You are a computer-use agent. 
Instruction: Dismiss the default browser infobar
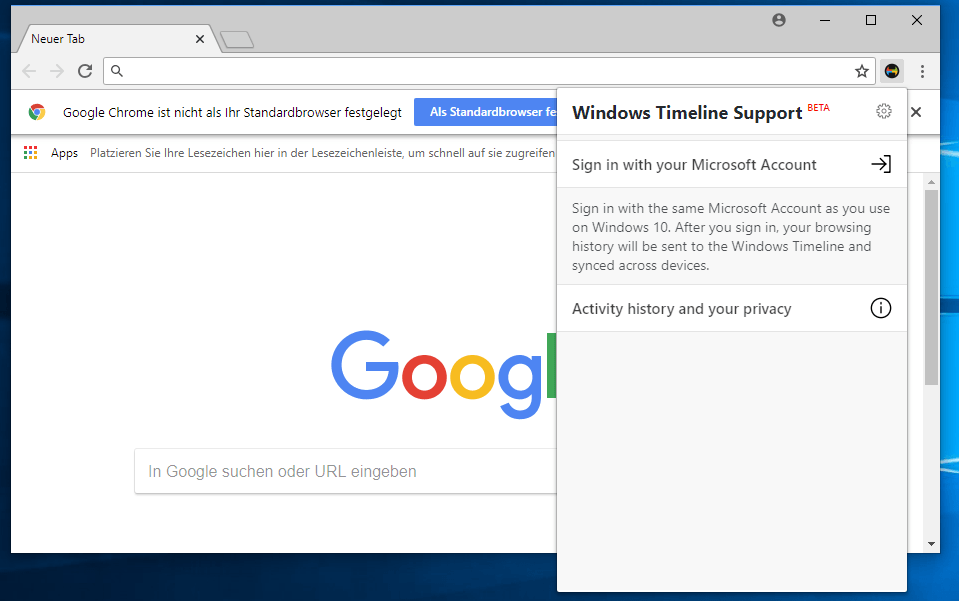(x=916, y=112)
